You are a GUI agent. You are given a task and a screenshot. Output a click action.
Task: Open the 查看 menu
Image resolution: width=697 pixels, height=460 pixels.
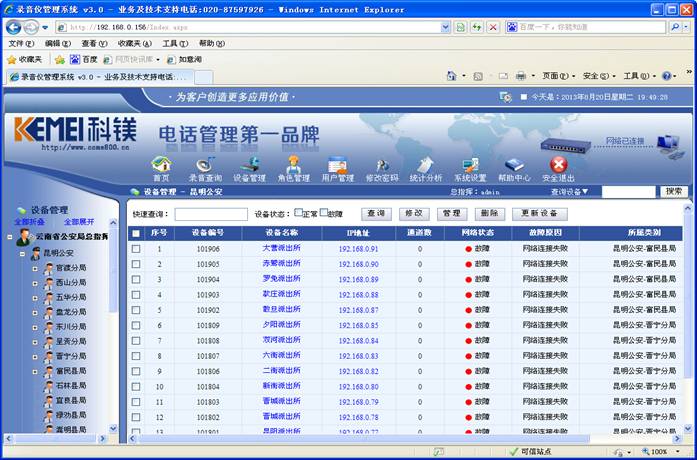94,44
